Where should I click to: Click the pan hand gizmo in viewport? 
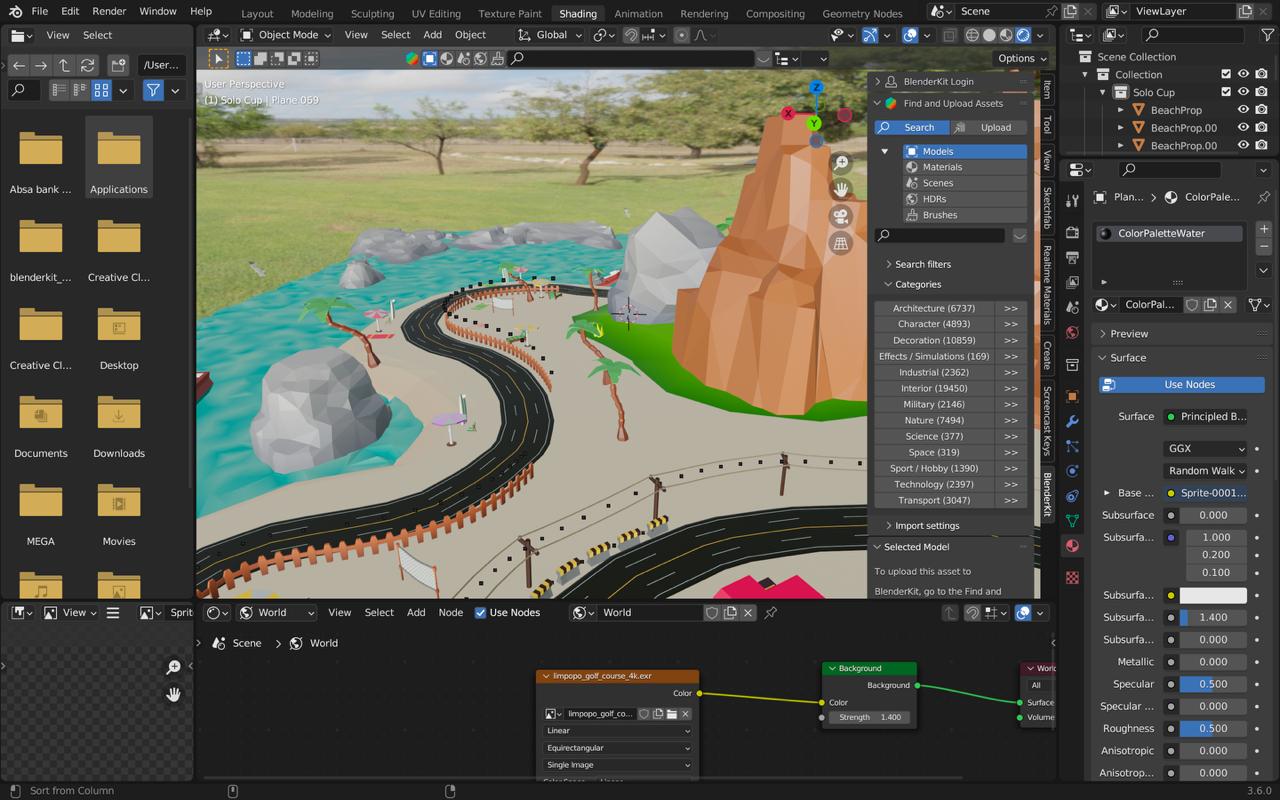(841, 189)
